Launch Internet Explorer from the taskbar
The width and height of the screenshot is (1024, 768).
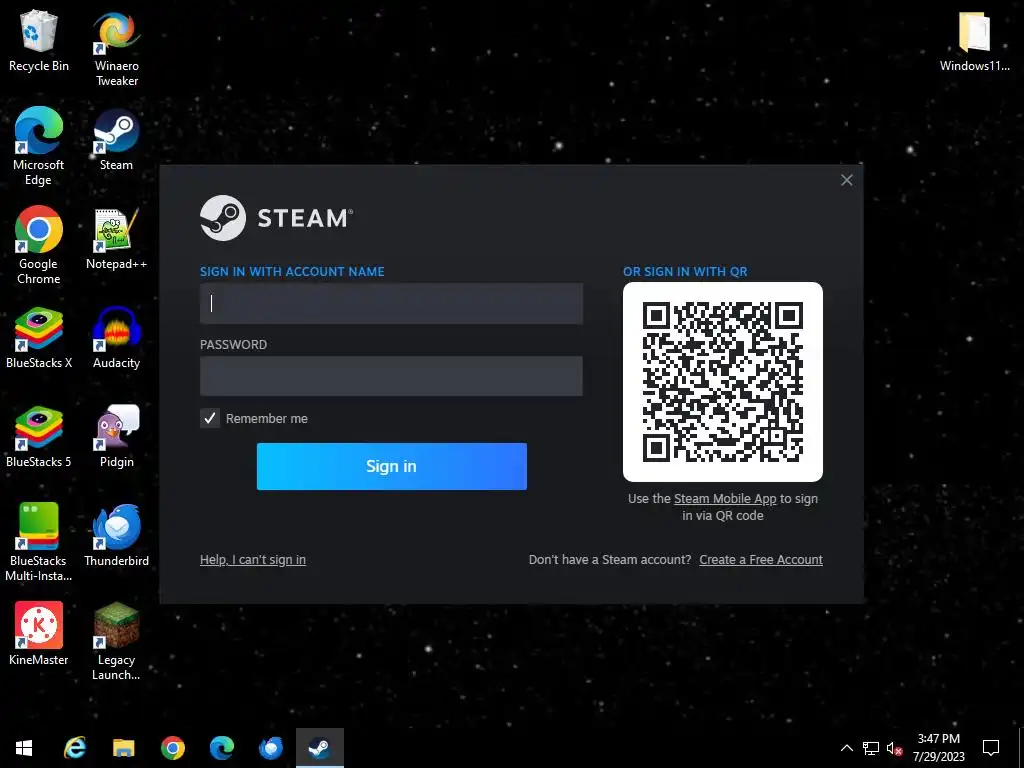tap(74, 748)
